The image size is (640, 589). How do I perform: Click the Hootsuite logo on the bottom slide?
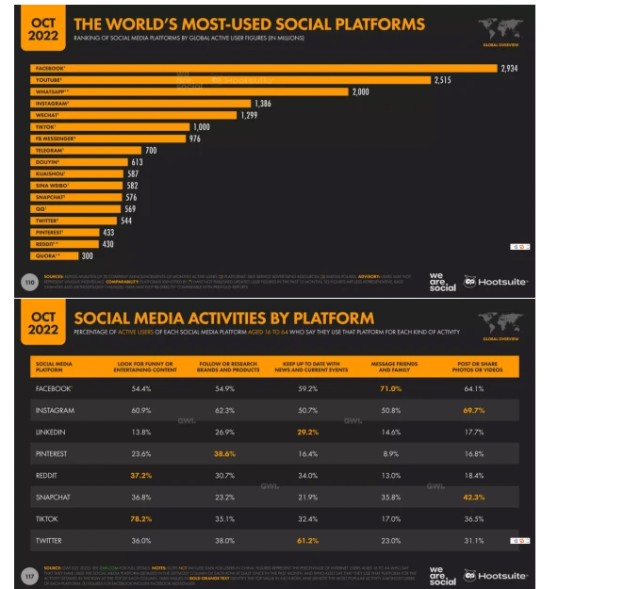point(495,576)
